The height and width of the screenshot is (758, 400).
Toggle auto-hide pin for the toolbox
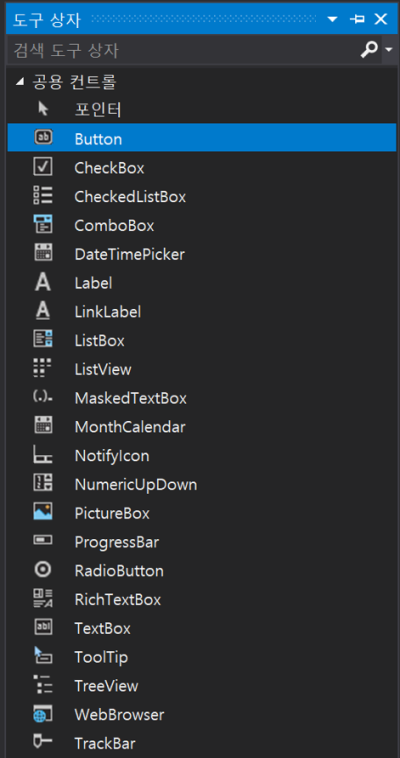pos(357,19)
